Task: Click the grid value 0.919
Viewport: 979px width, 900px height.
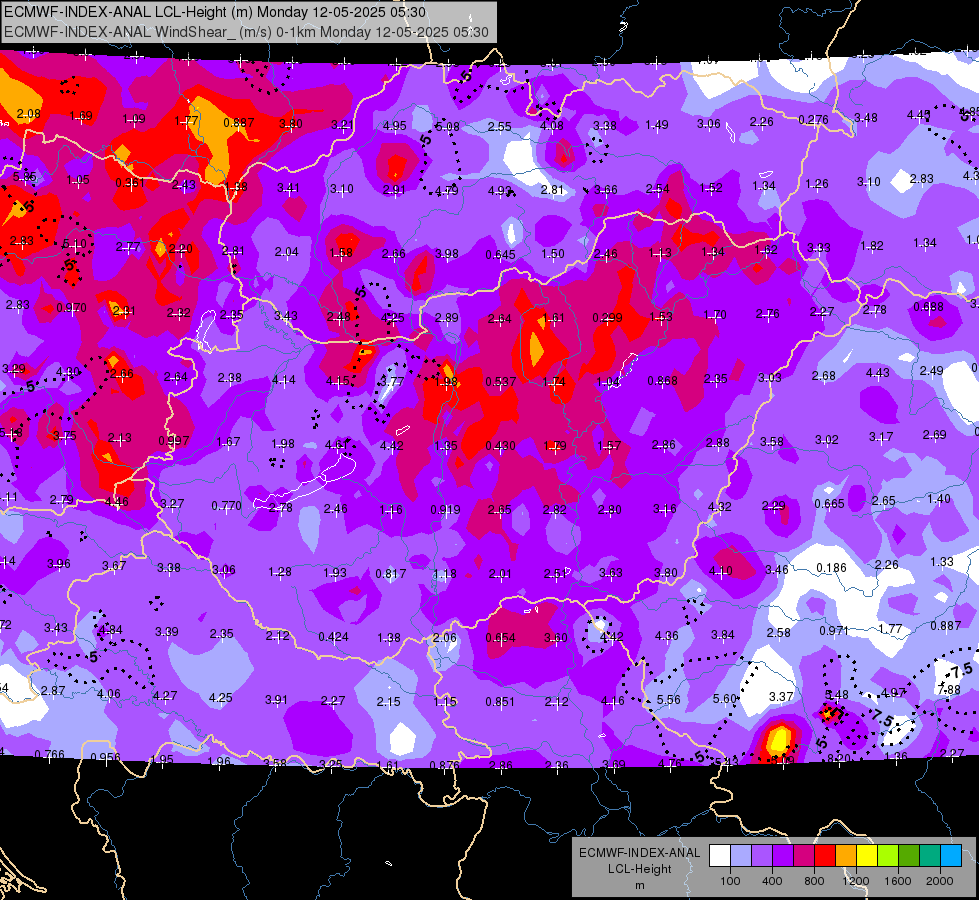Action: [x=446, y=510]
